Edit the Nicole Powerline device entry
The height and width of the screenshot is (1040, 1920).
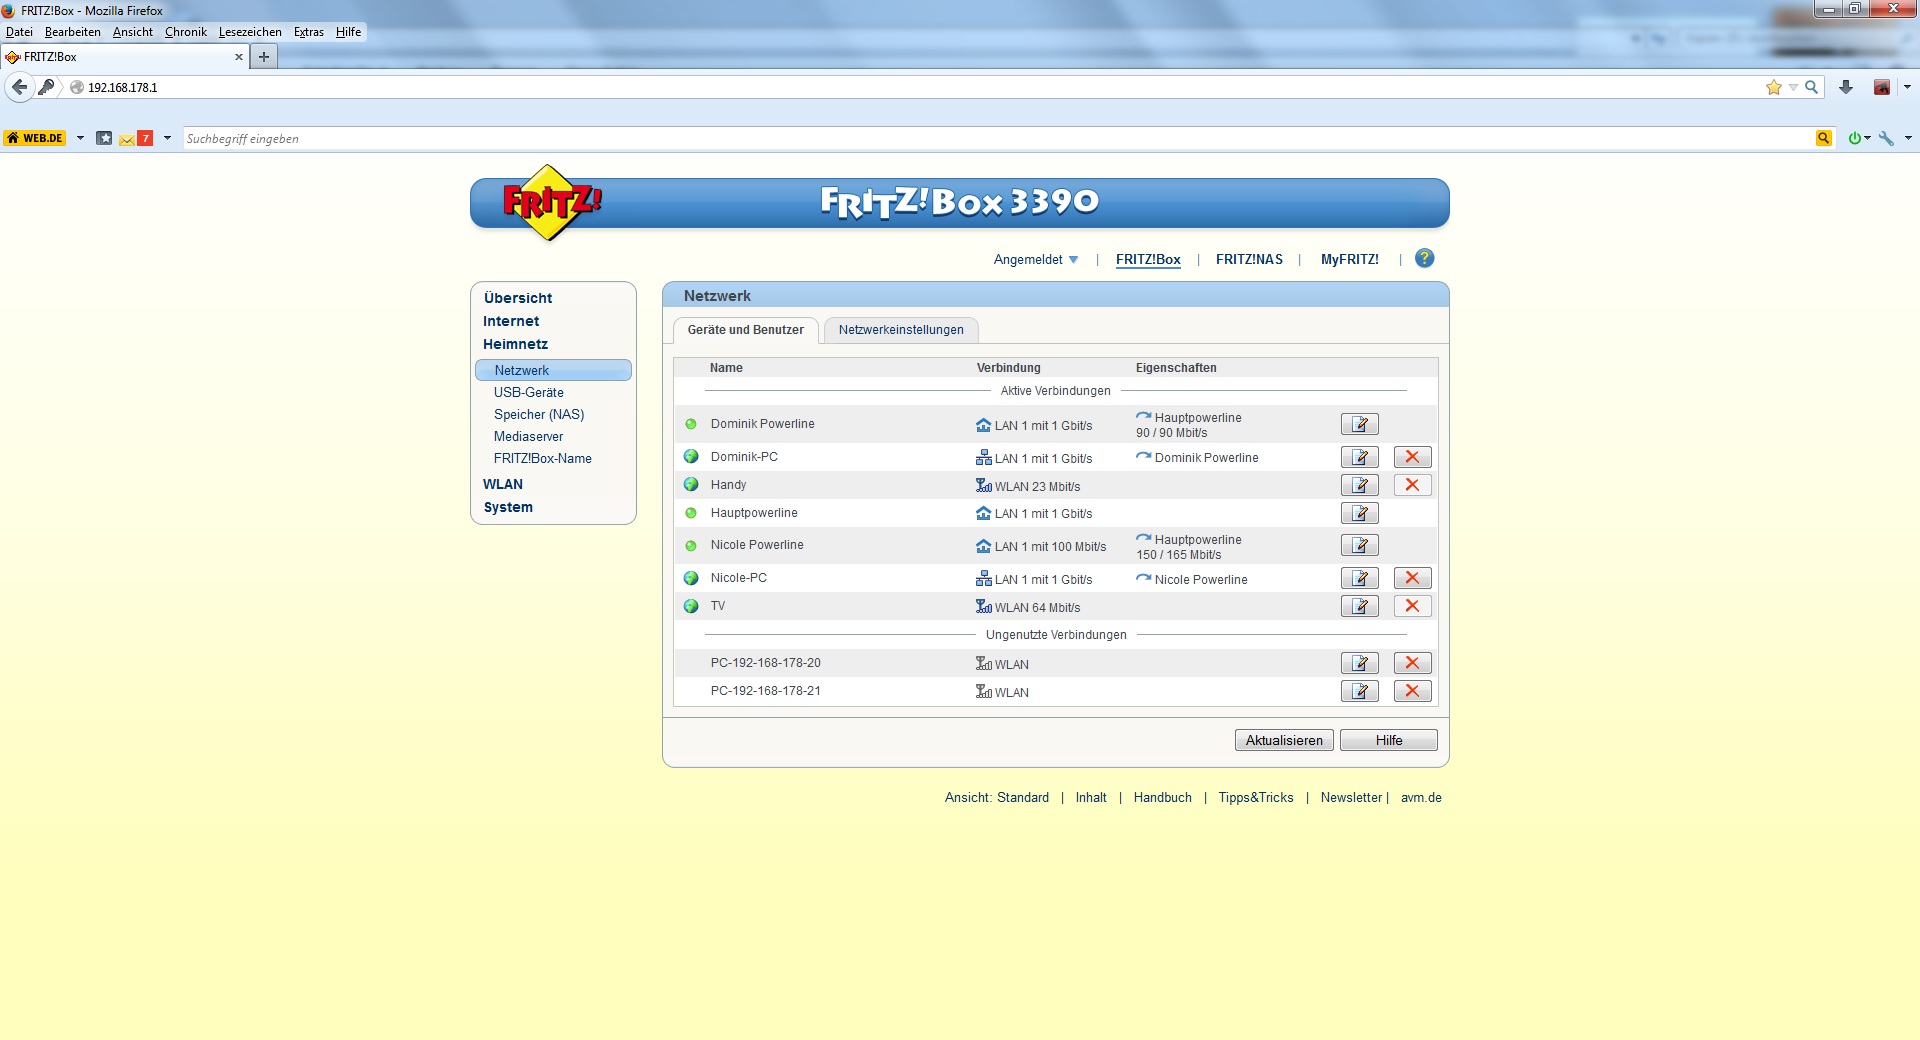click(x=1359, y=545)
